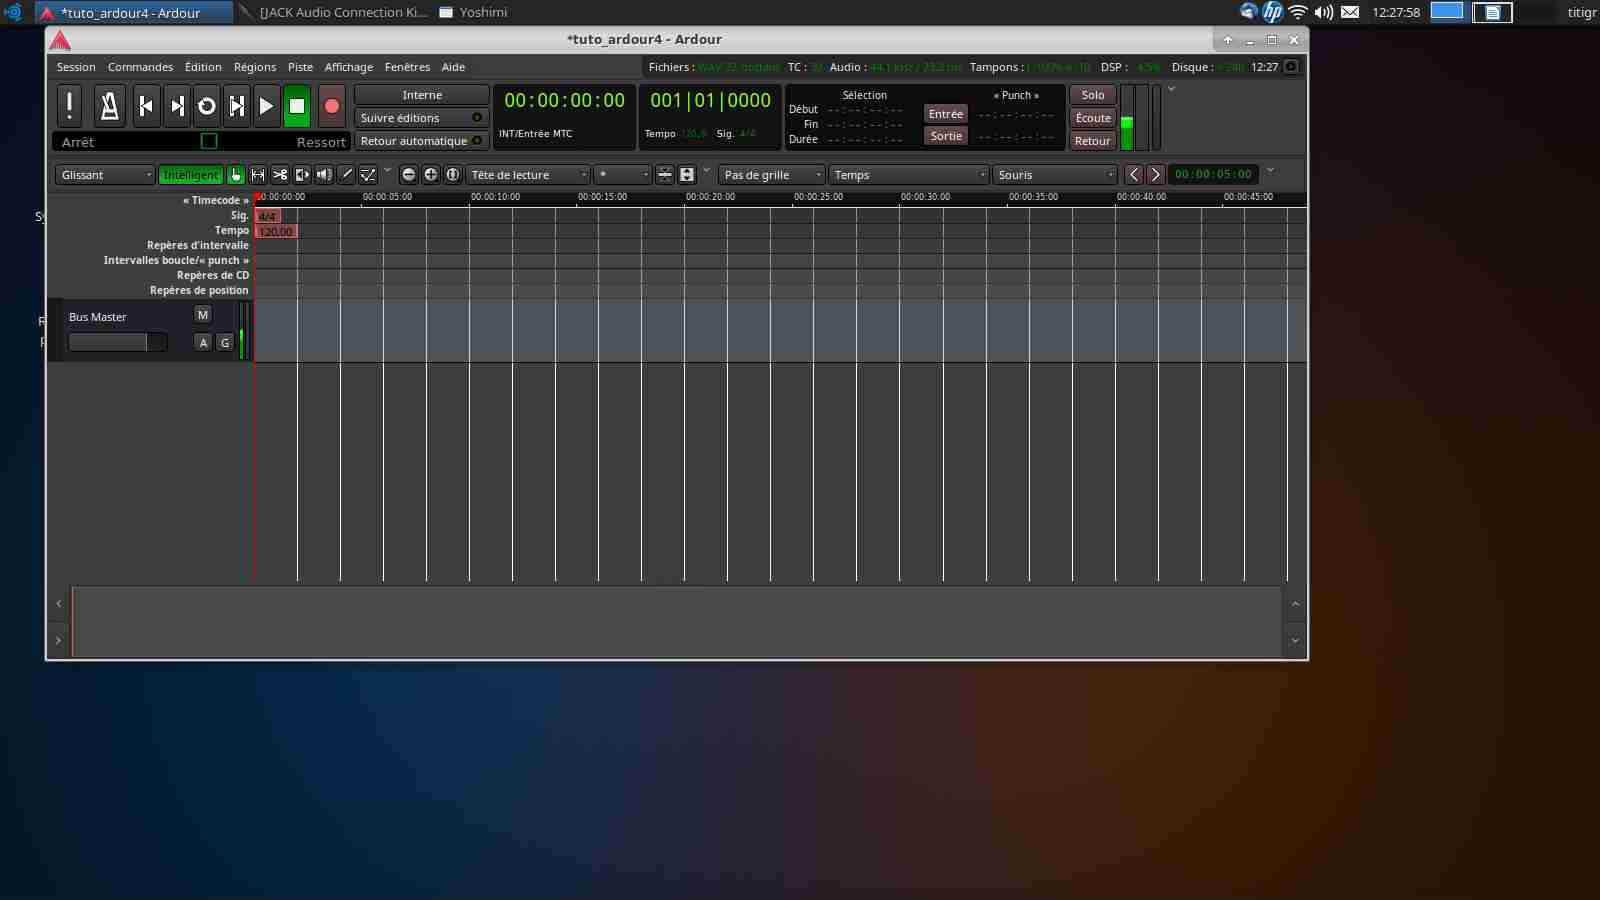Click the MIDI panic exclamation button

(x=69, y=106)
